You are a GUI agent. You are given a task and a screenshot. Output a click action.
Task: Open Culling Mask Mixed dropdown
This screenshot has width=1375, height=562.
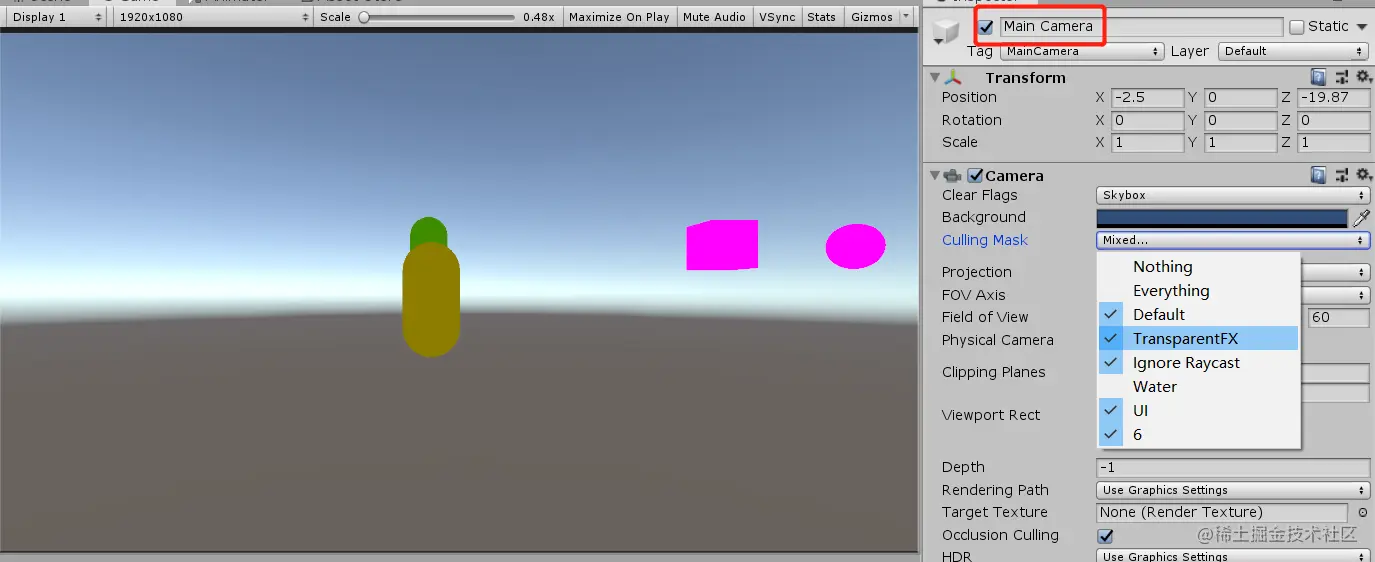point(1233,240)
